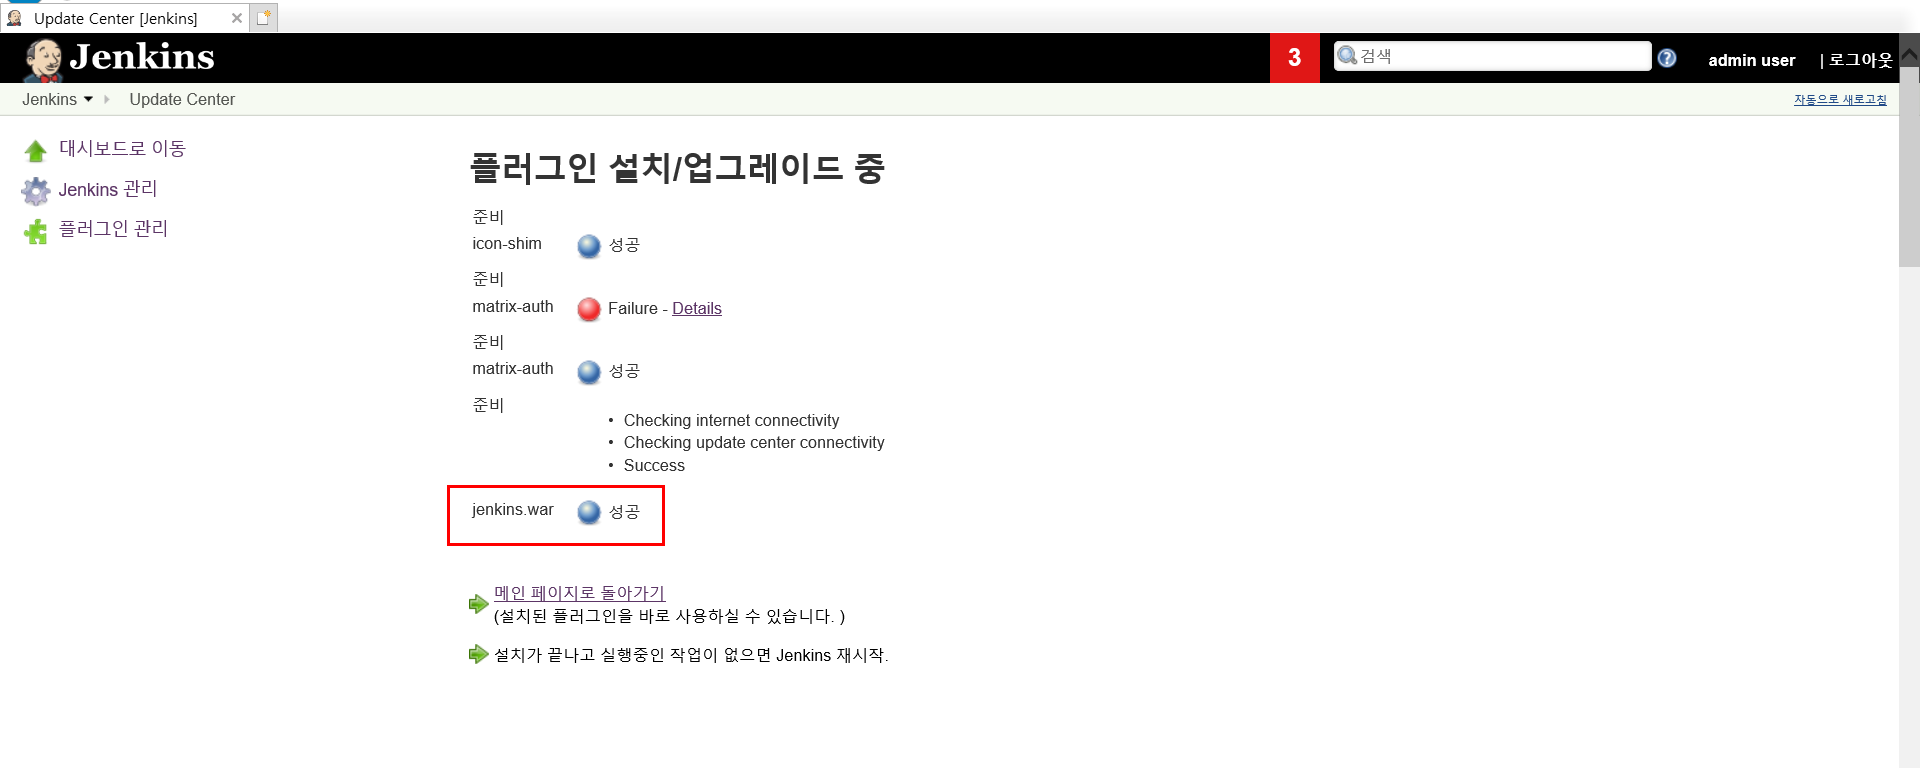Open the Jenkins 관리 link

(108, 189)
